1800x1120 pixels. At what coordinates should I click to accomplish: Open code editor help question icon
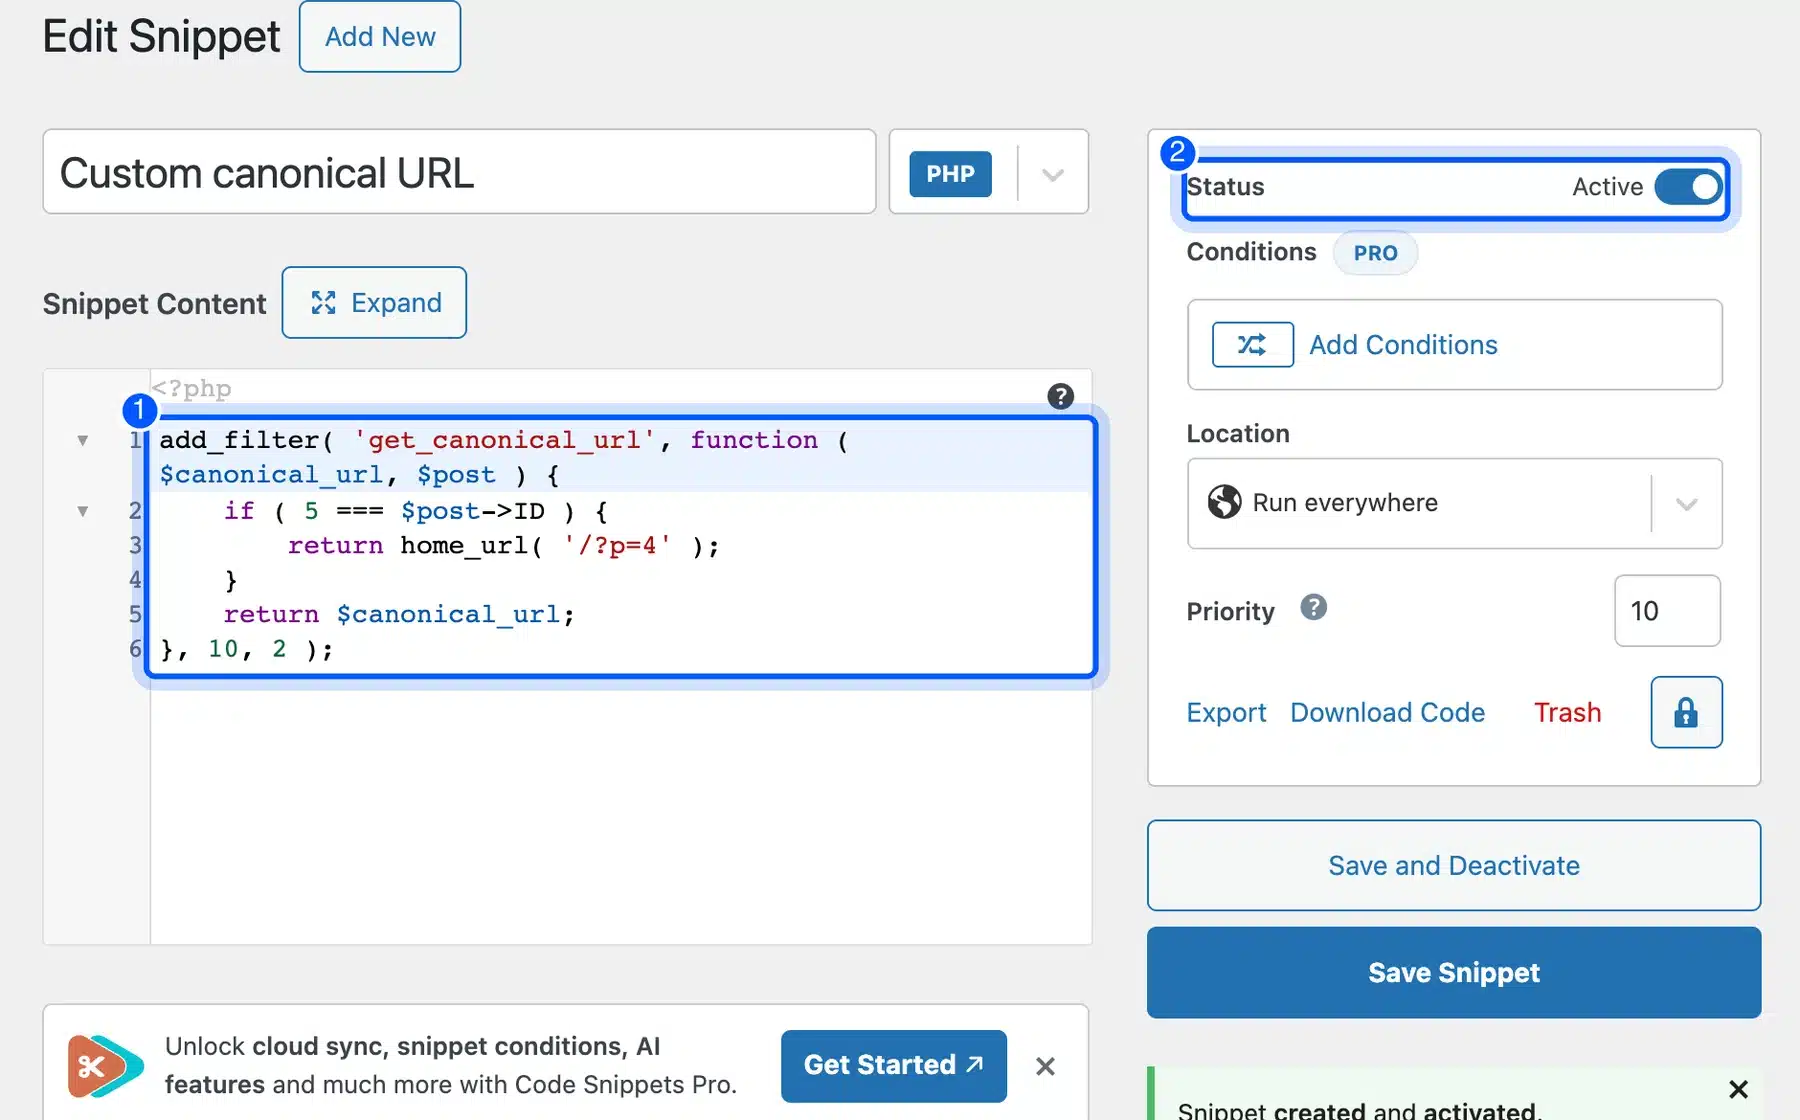pyautogui.click(x=1060, y=397)
